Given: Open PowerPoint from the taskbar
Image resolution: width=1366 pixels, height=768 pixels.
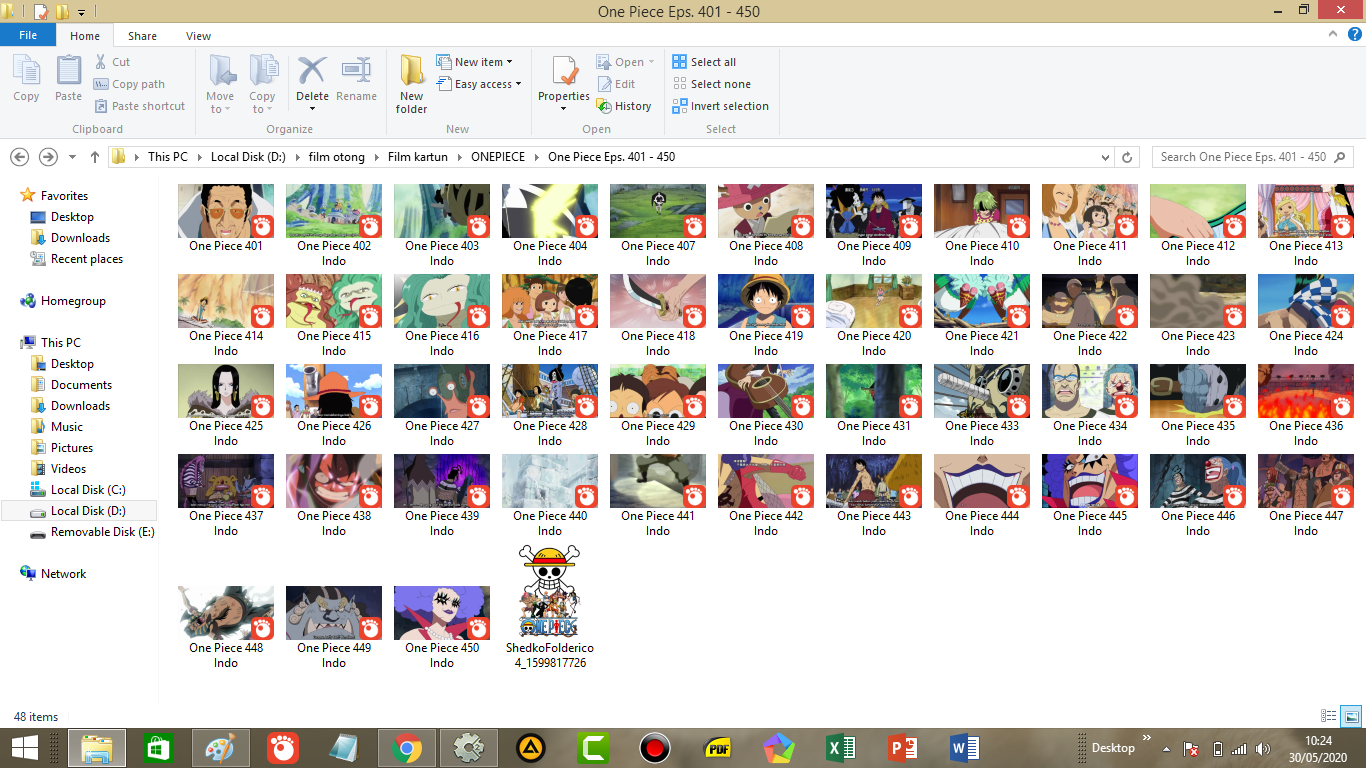Looking at the screenshot, I should (902, 748).
